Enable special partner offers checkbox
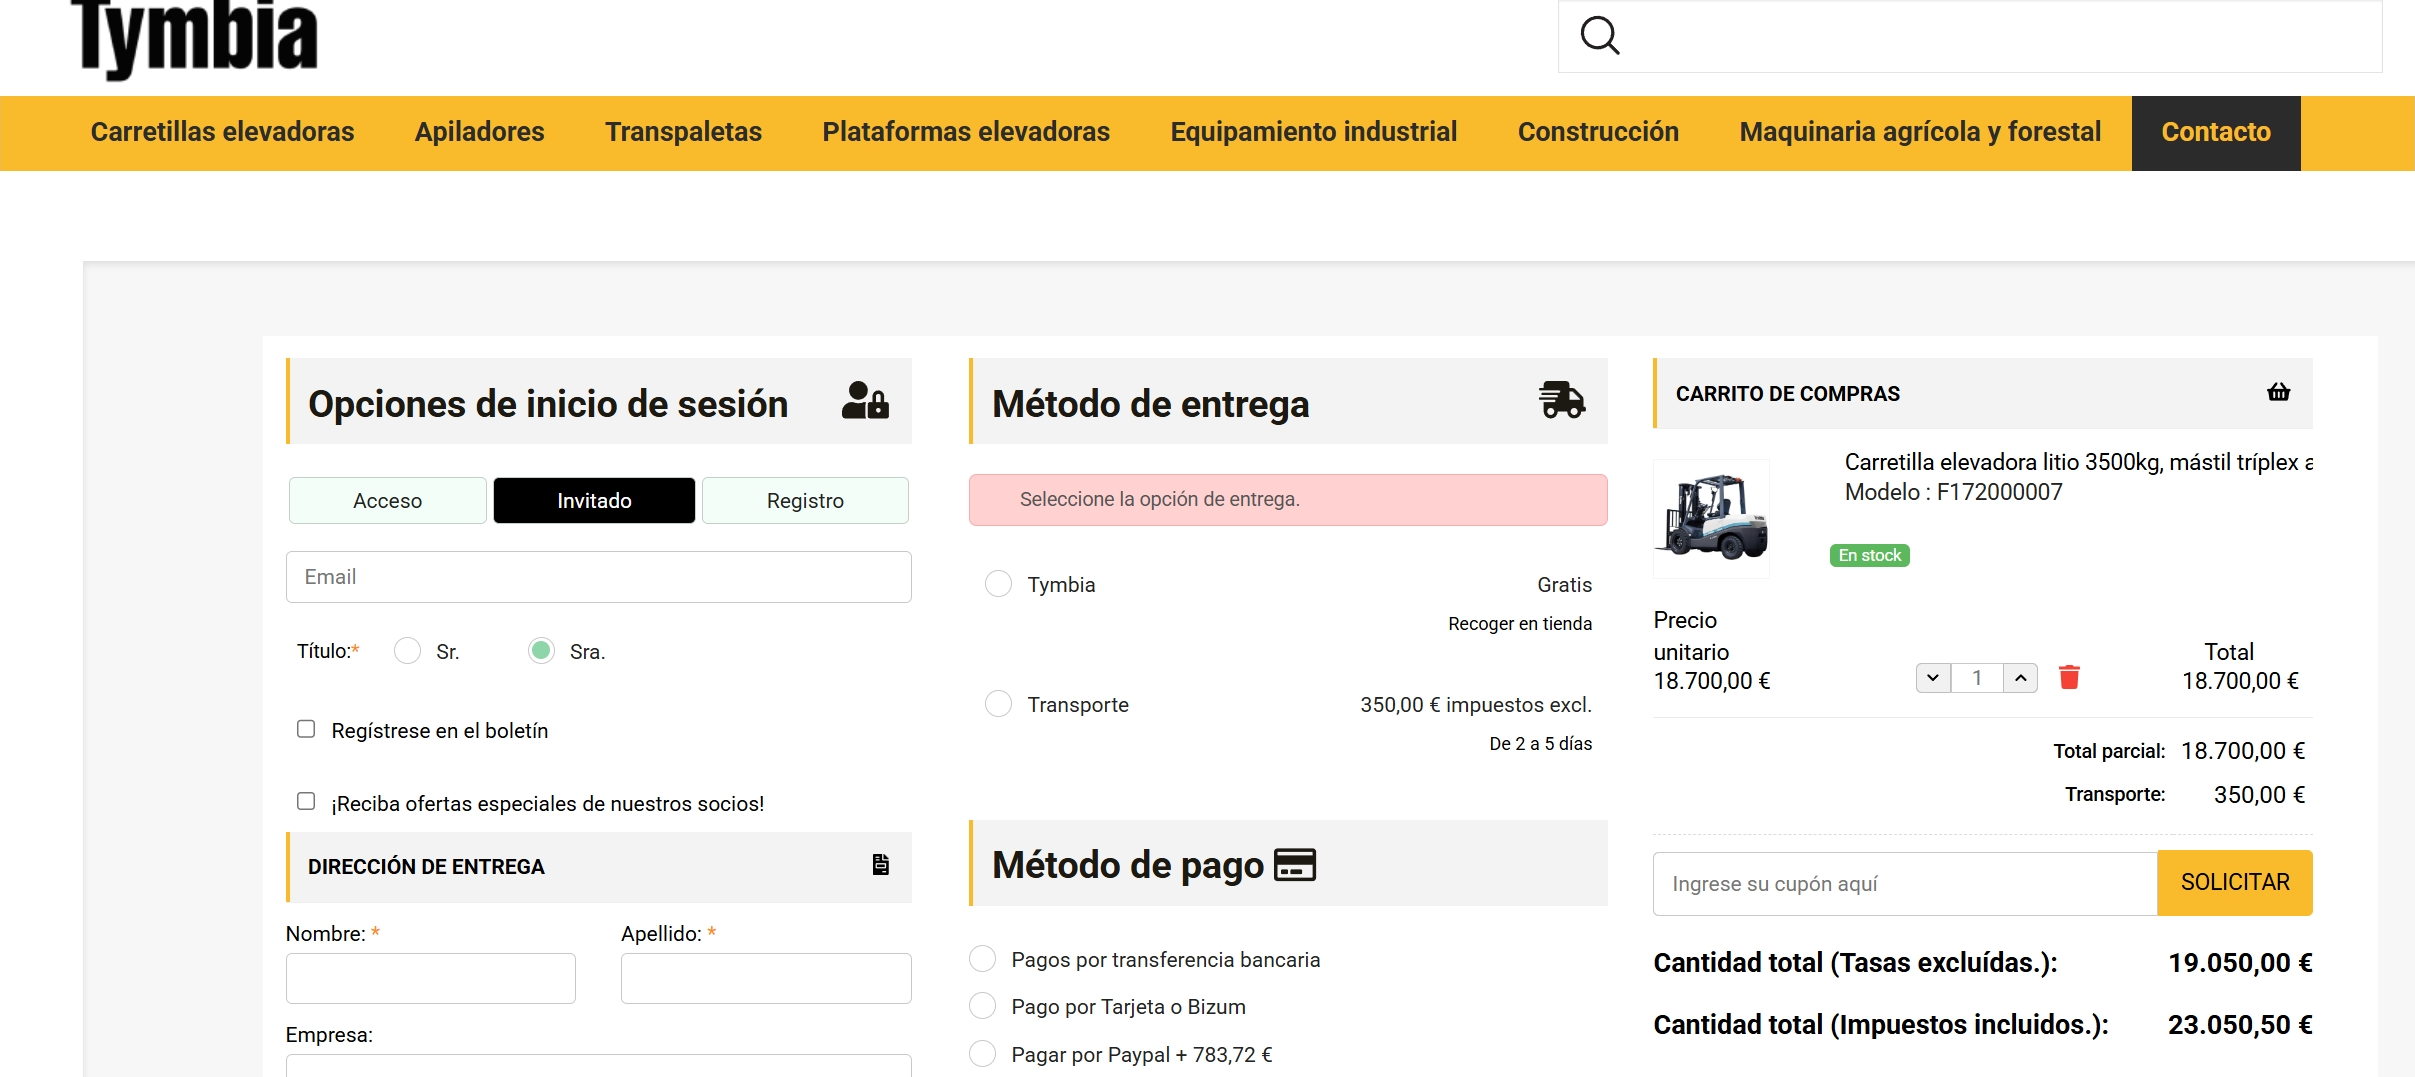This screenshot has height=1077, width=2415. tap(306, 801)
